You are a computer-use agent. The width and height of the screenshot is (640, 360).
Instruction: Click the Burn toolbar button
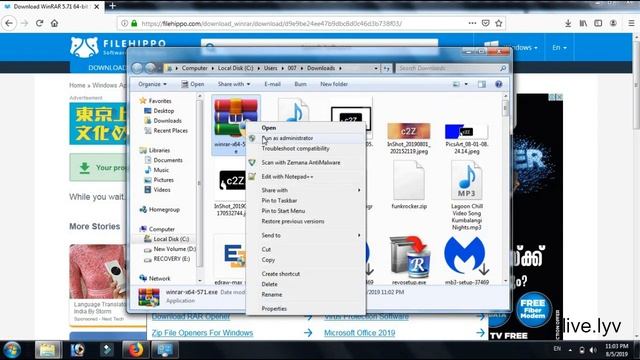(300, 84)
